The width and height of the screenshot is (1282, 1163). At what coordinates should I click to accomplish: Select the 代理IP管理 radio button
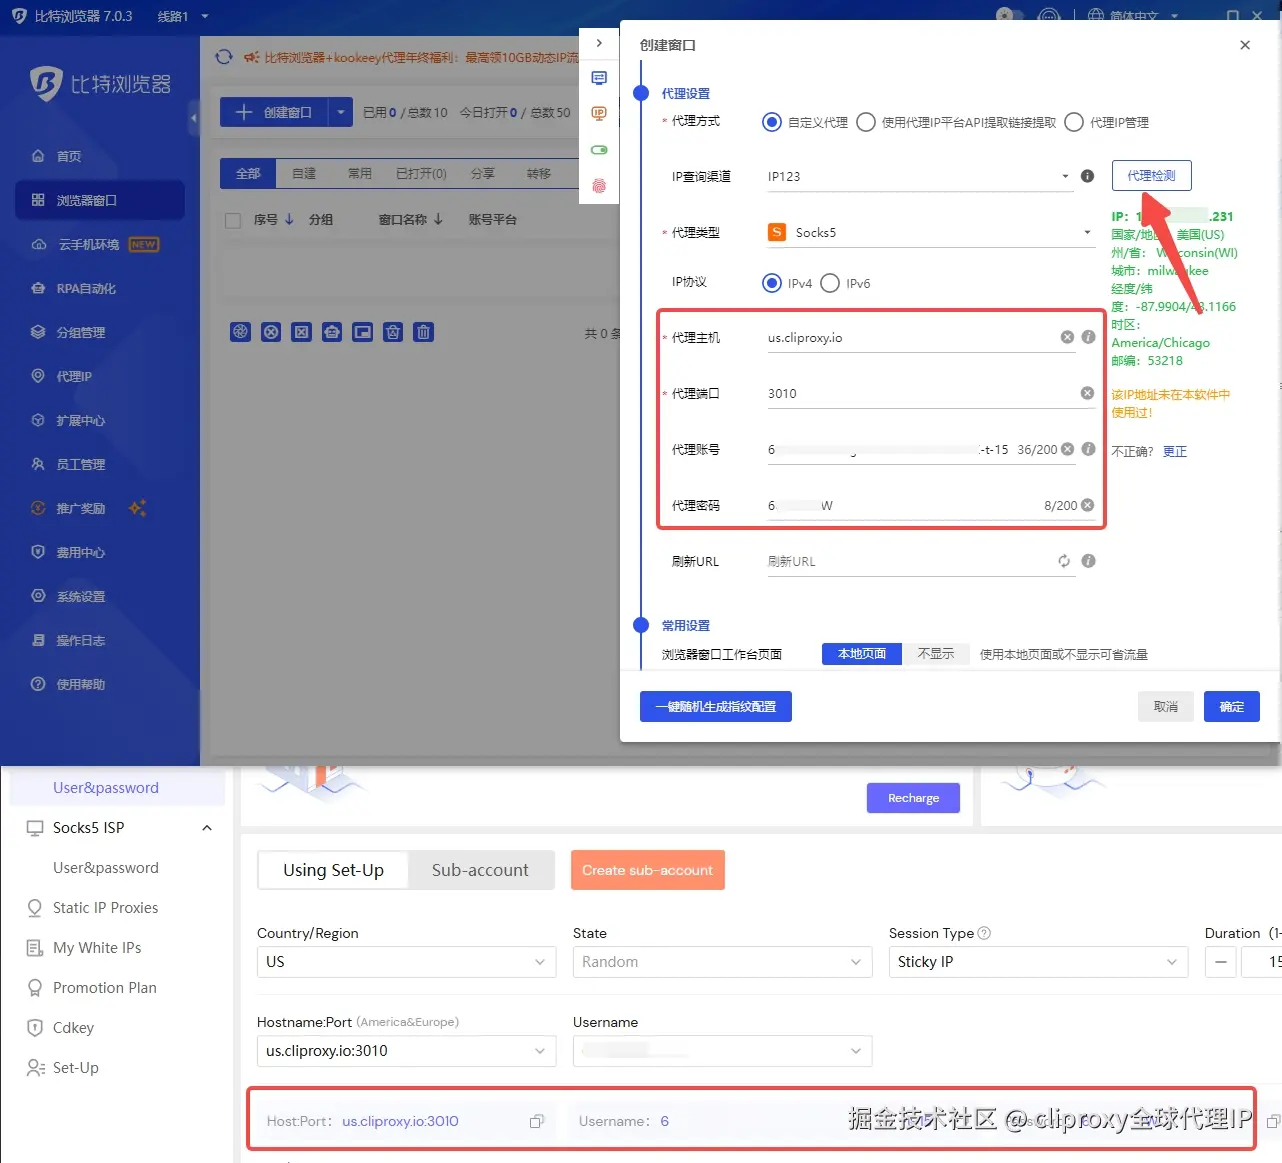[1074, 122]
